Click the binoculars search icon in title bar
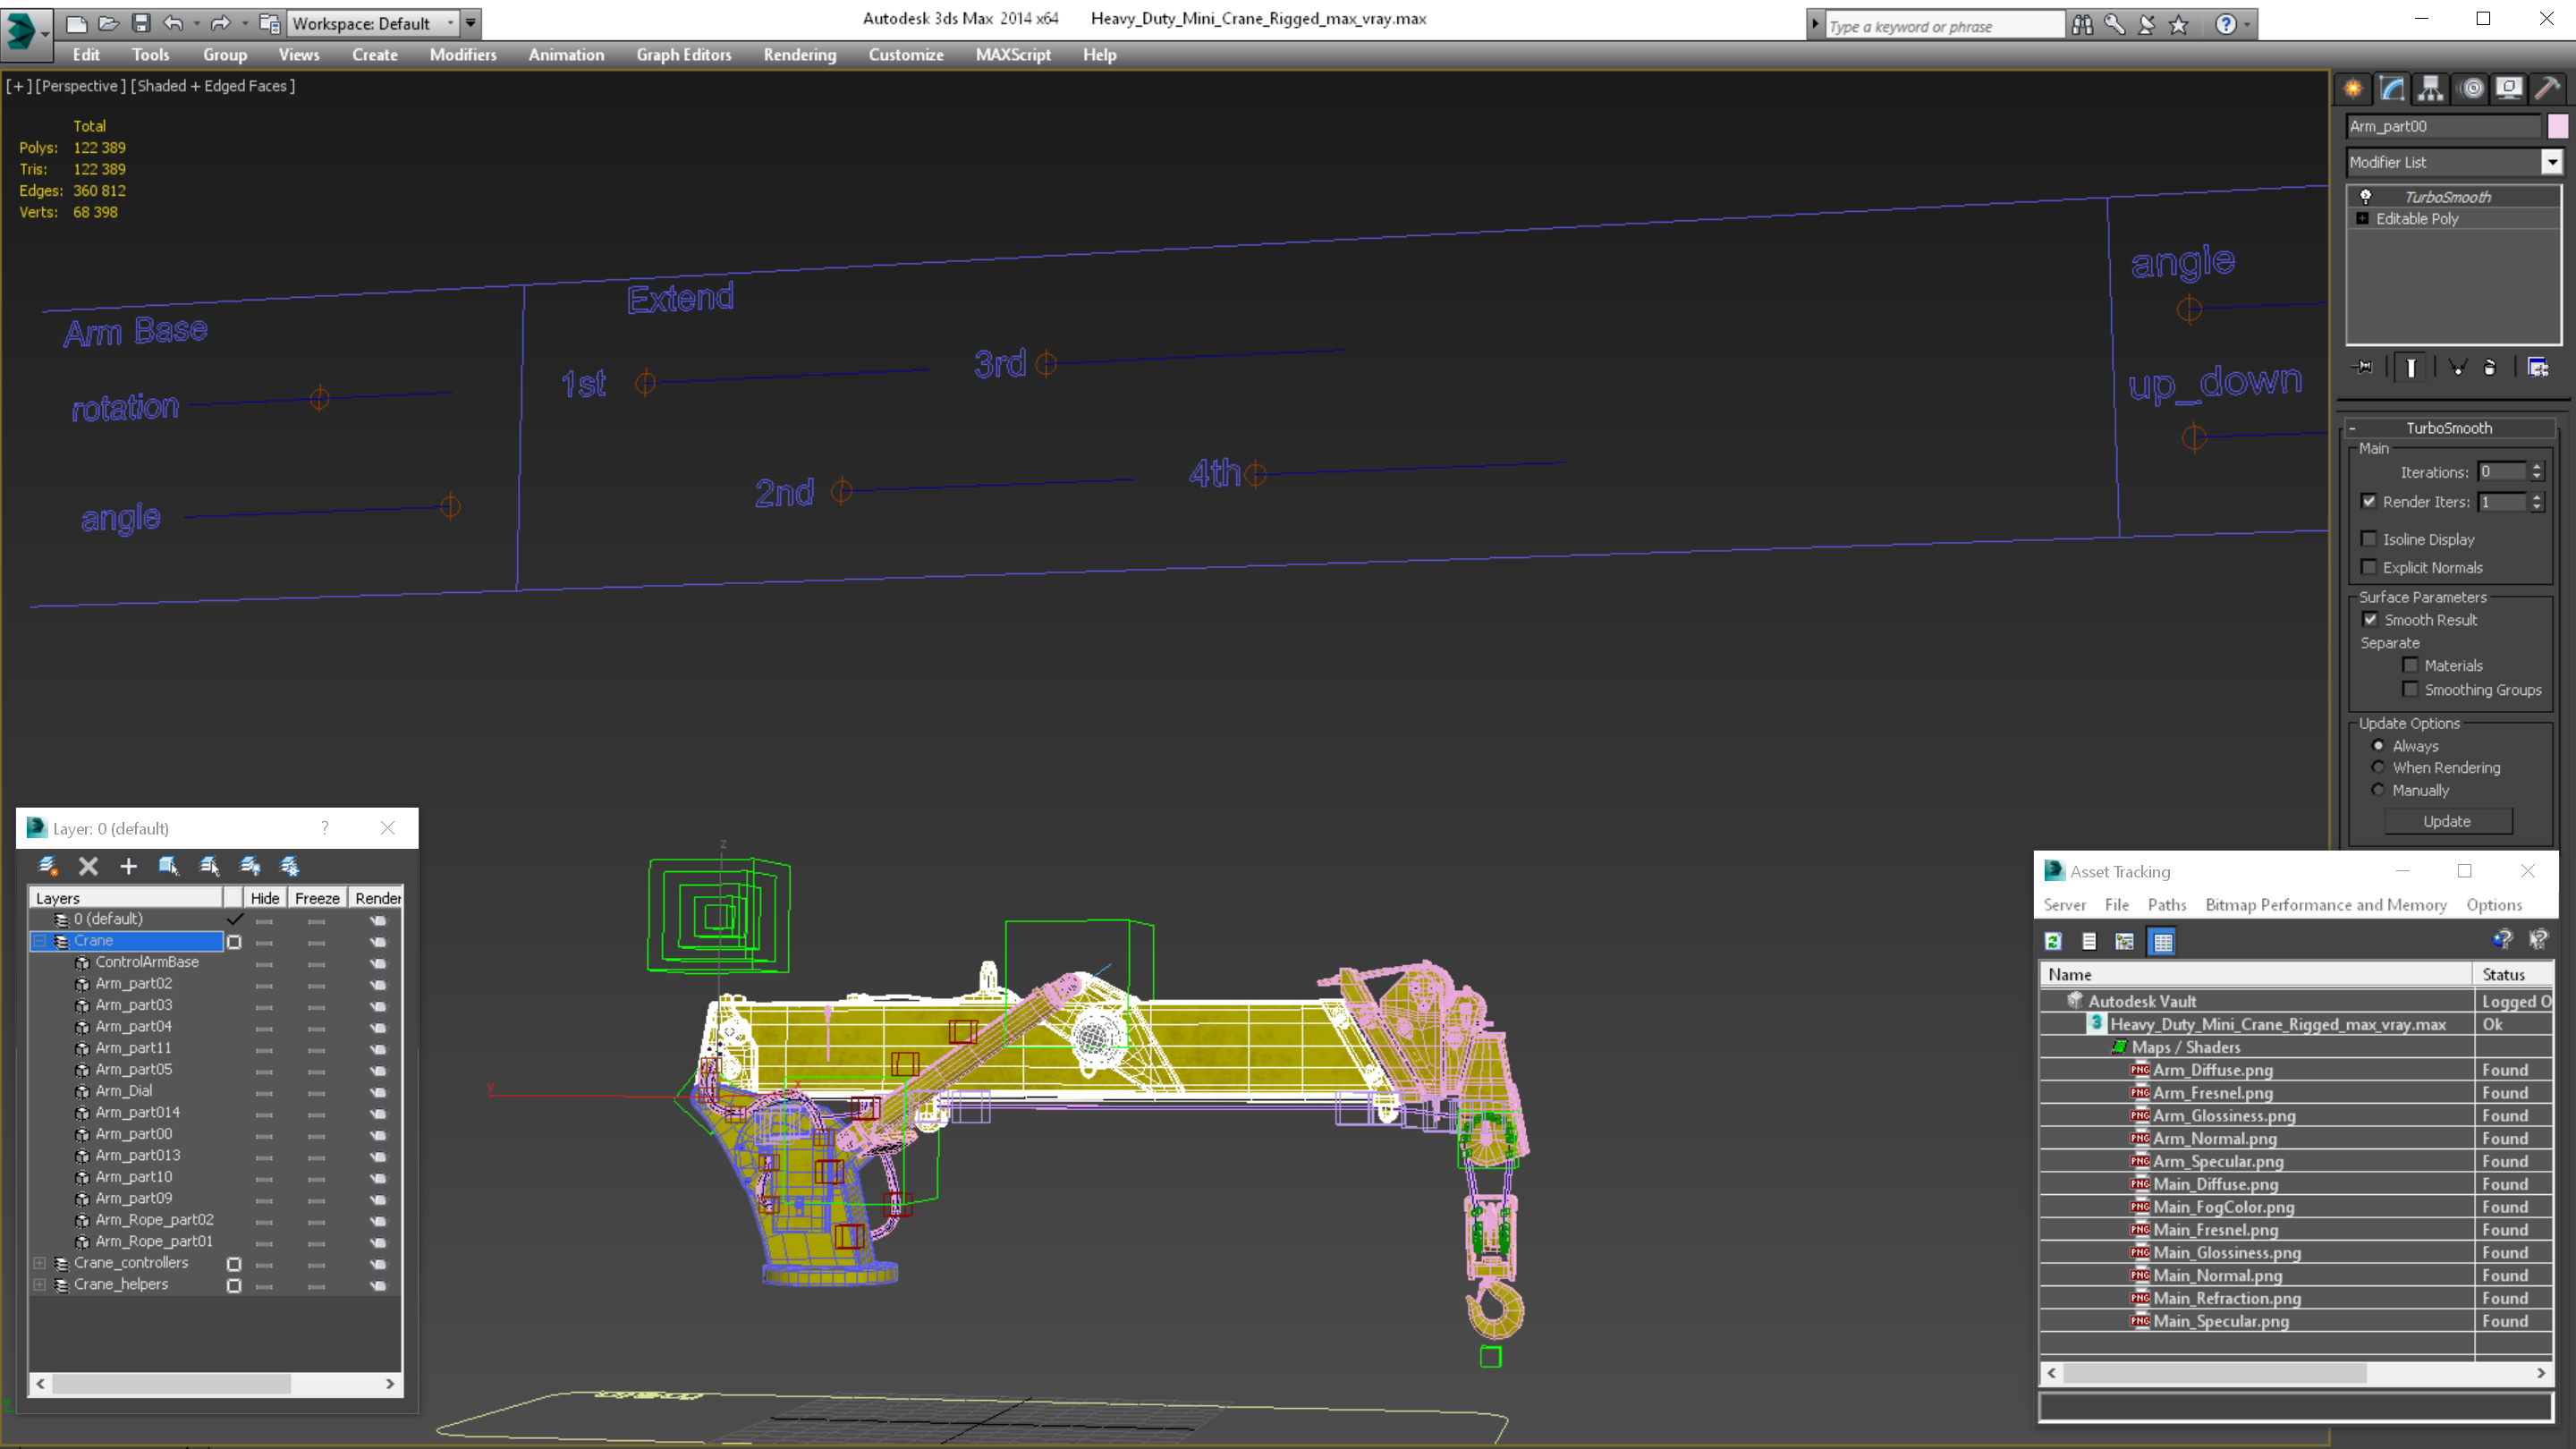2576x1449 pixels. coord(2083,24)
